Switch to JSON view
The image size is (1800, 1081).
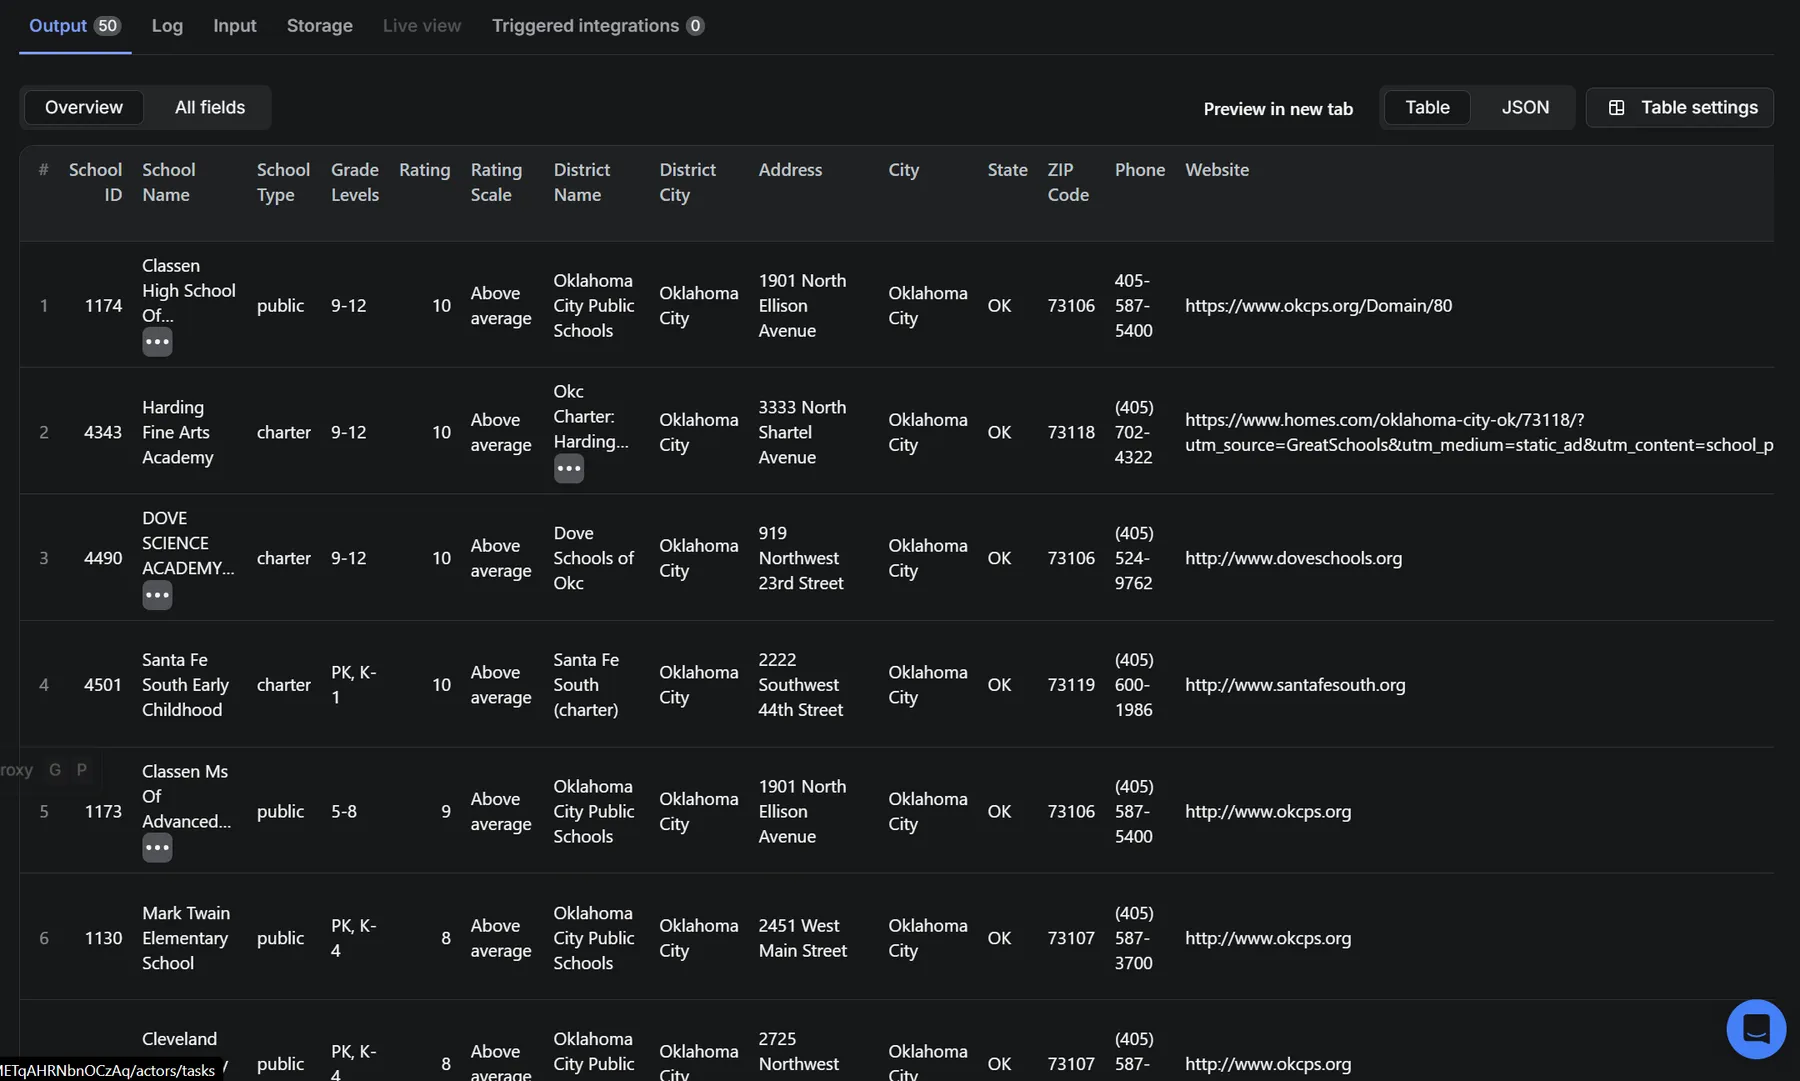[x=1524, y=108]
